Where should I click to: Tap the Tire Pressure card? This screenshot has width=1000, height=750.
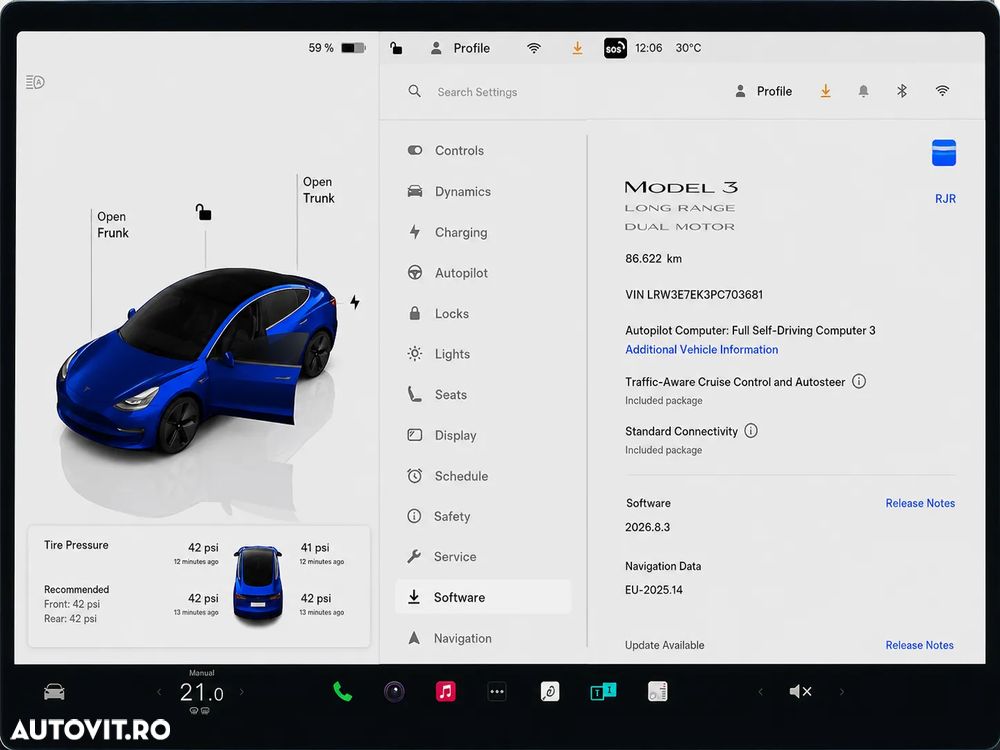pyautogui.click(x=199, y=586)
